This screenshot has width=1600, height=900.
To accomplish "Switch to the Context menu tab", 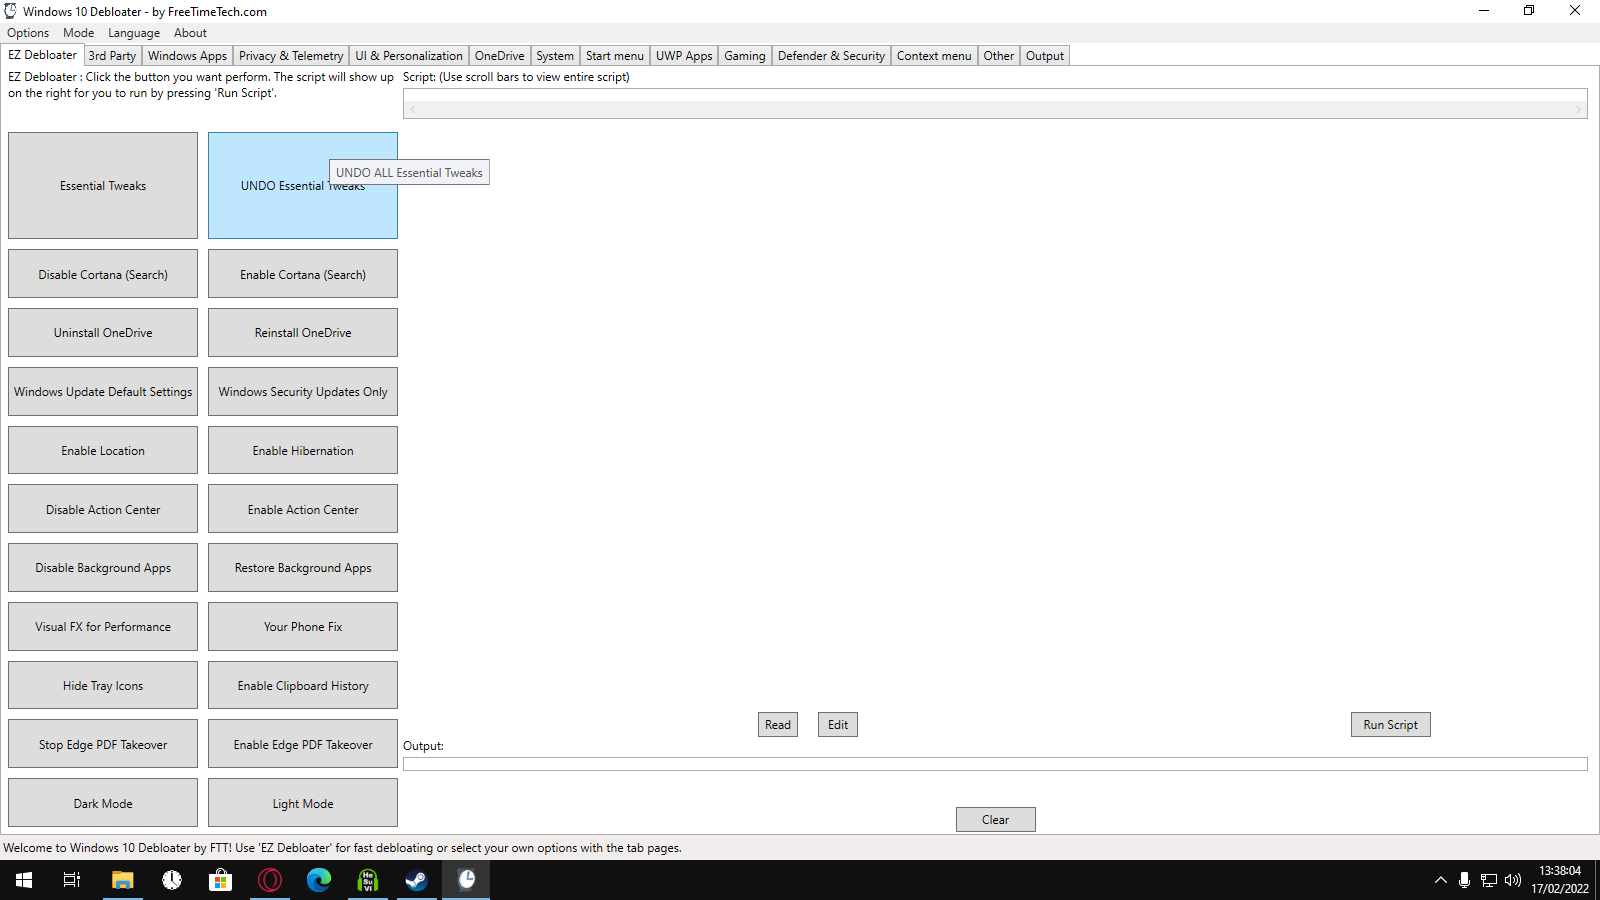I will (934, 56).
